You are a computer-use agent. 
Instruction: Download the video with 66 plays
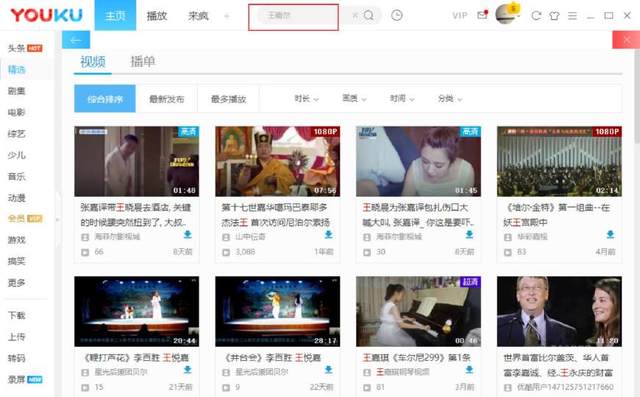[188, 235]
